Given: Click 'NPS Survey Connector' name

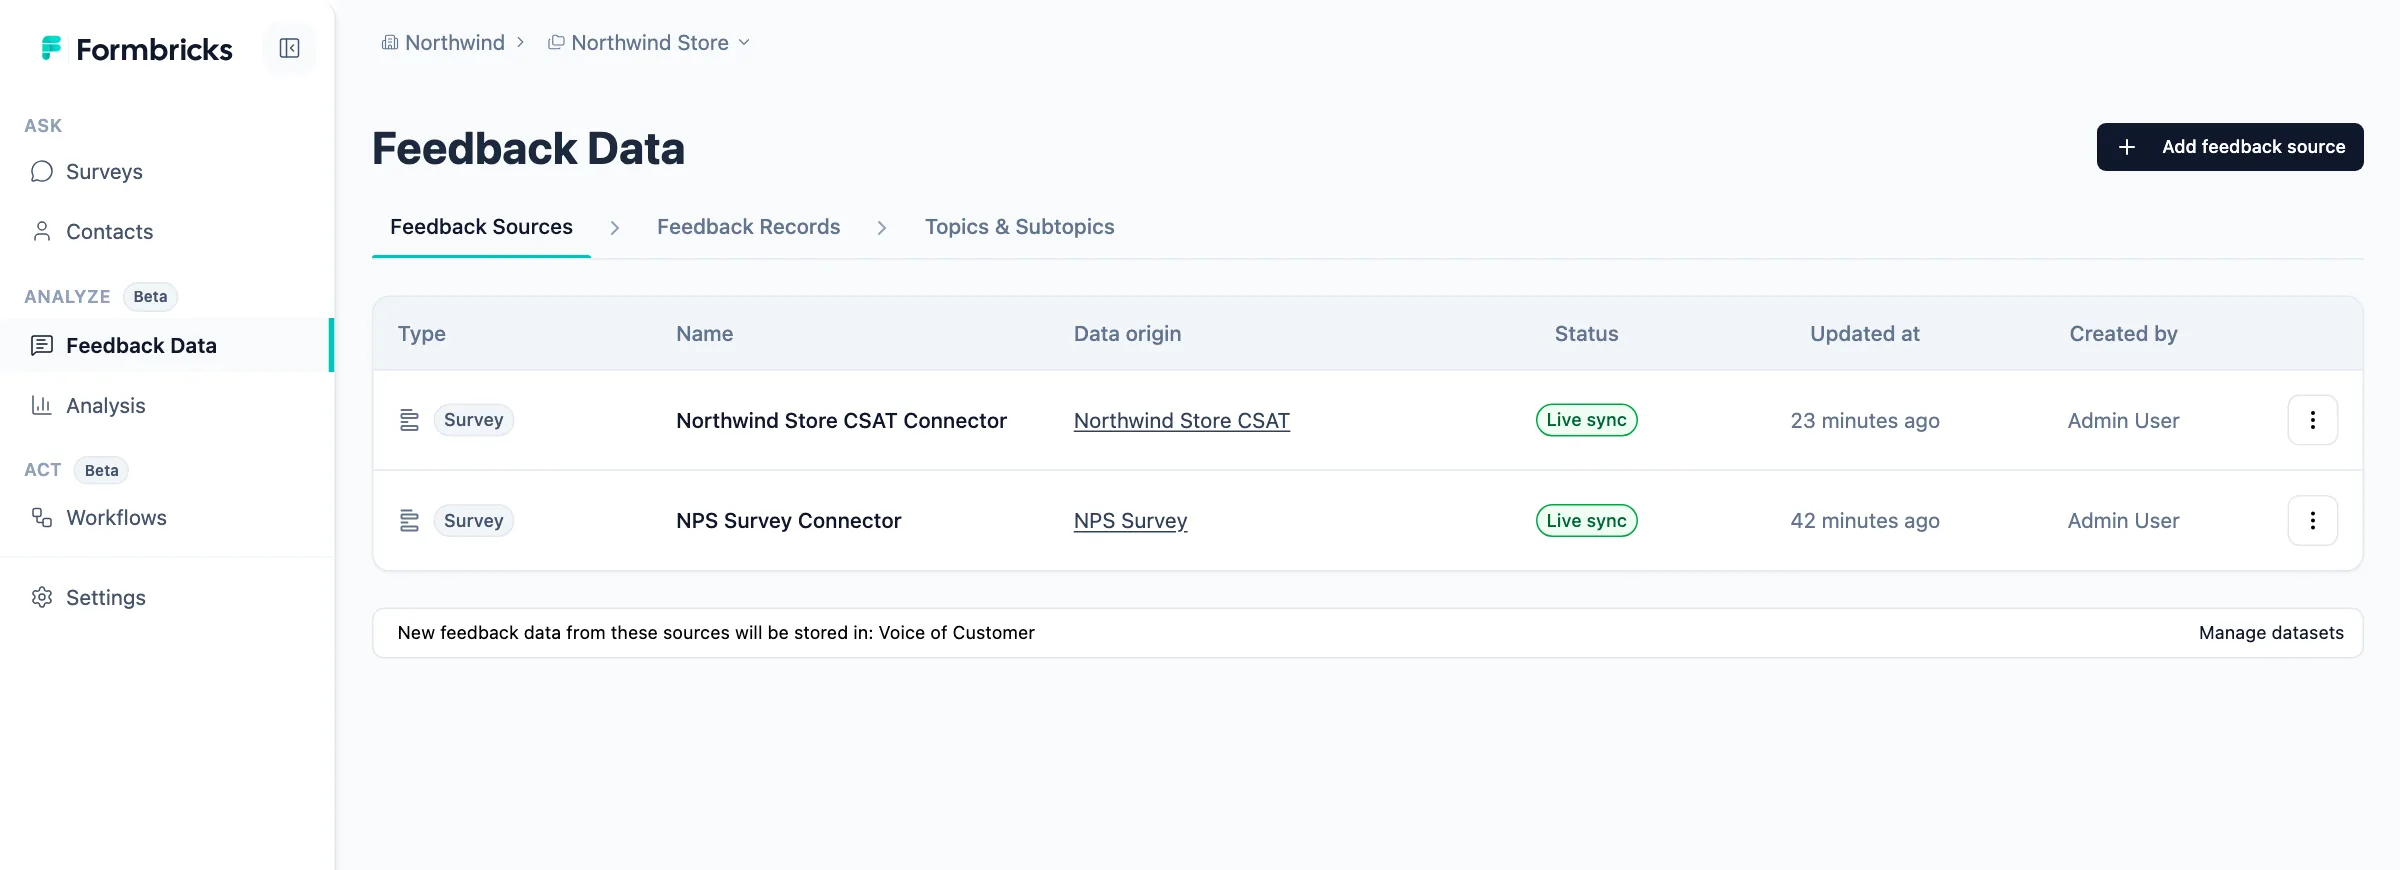Looking at the screenshot, I should (788, 521).
